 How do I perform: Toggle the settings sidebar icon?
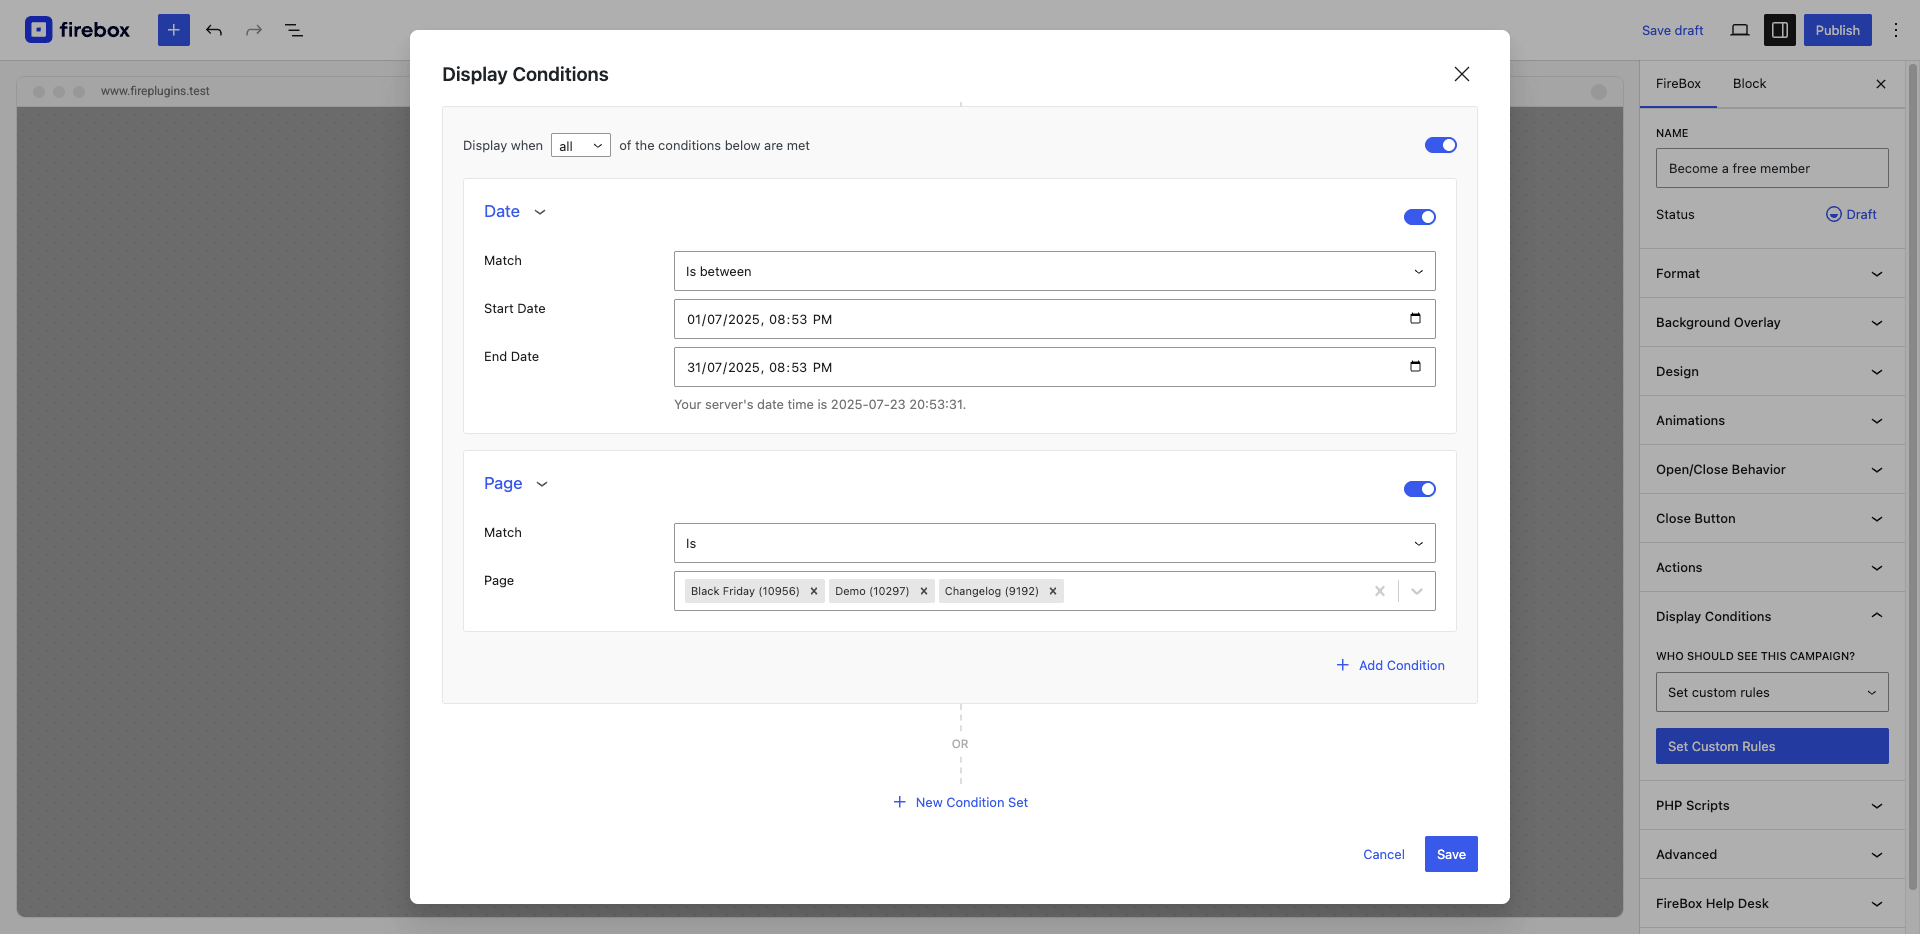point(1780,30)
